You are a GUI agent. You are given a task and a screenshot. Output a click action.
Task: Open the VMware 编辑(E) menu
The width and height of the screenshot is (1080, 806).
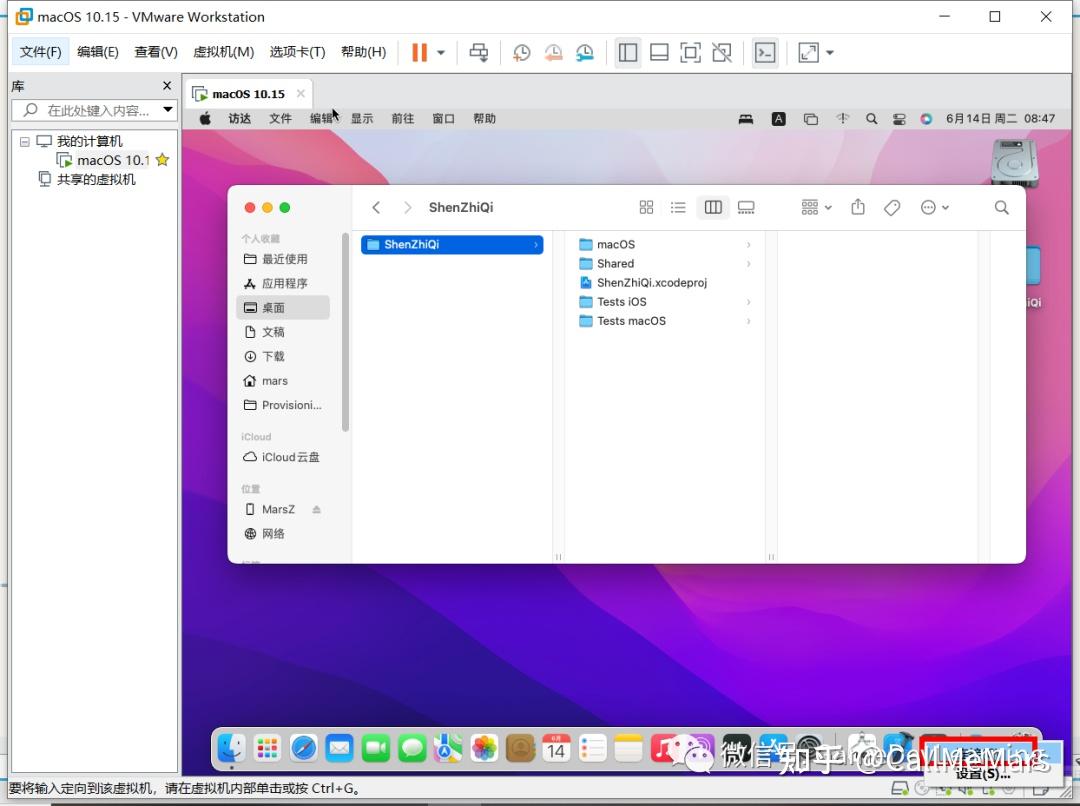pos(98,52)
